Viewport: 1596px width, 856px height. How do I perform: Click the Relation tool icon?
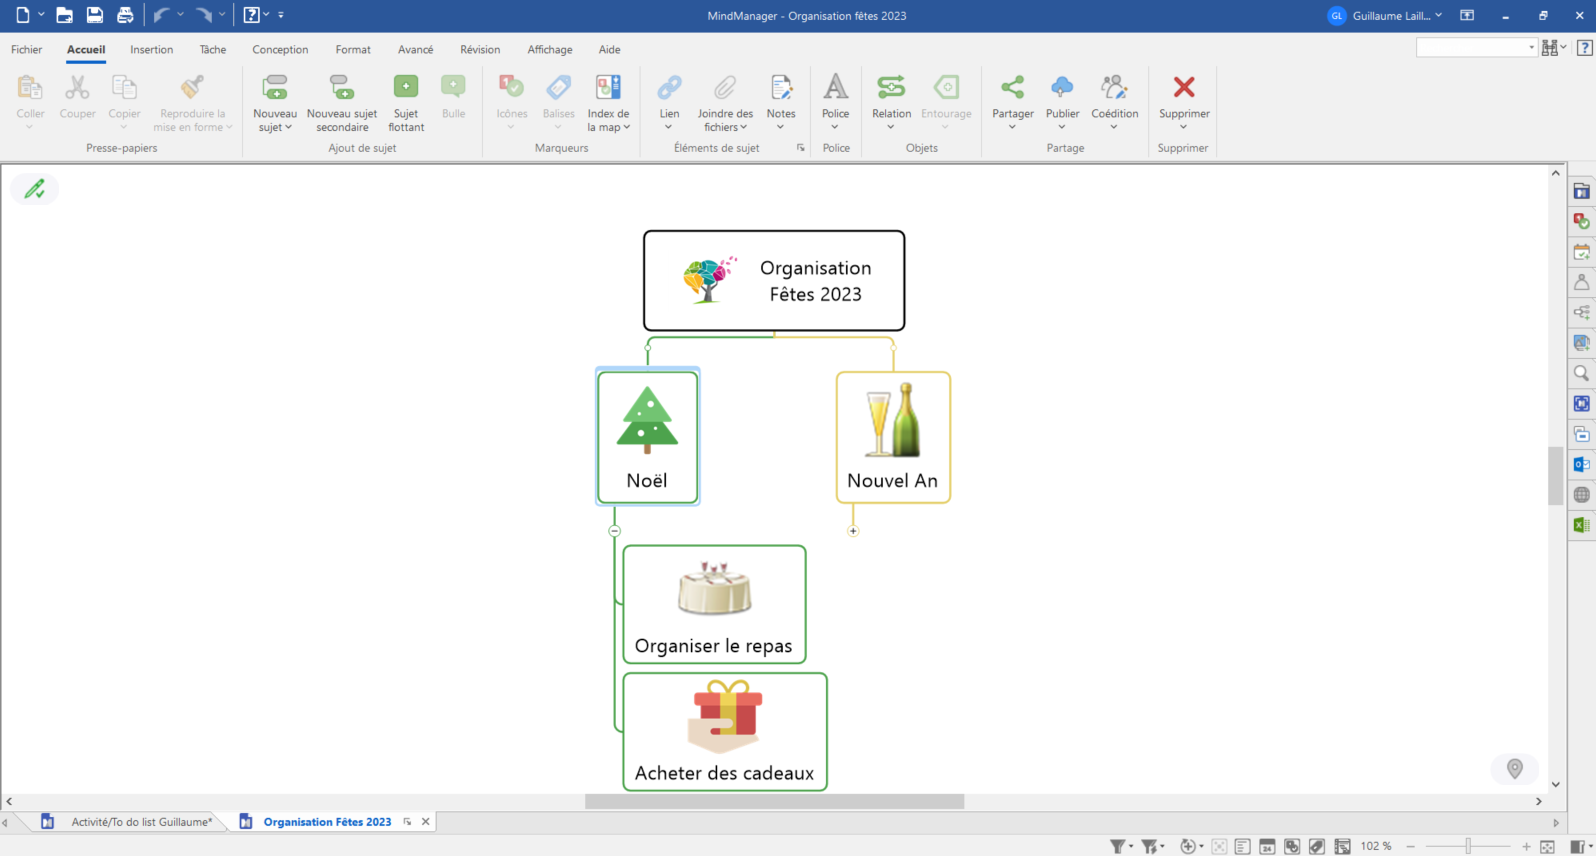(x=890, y=88)
